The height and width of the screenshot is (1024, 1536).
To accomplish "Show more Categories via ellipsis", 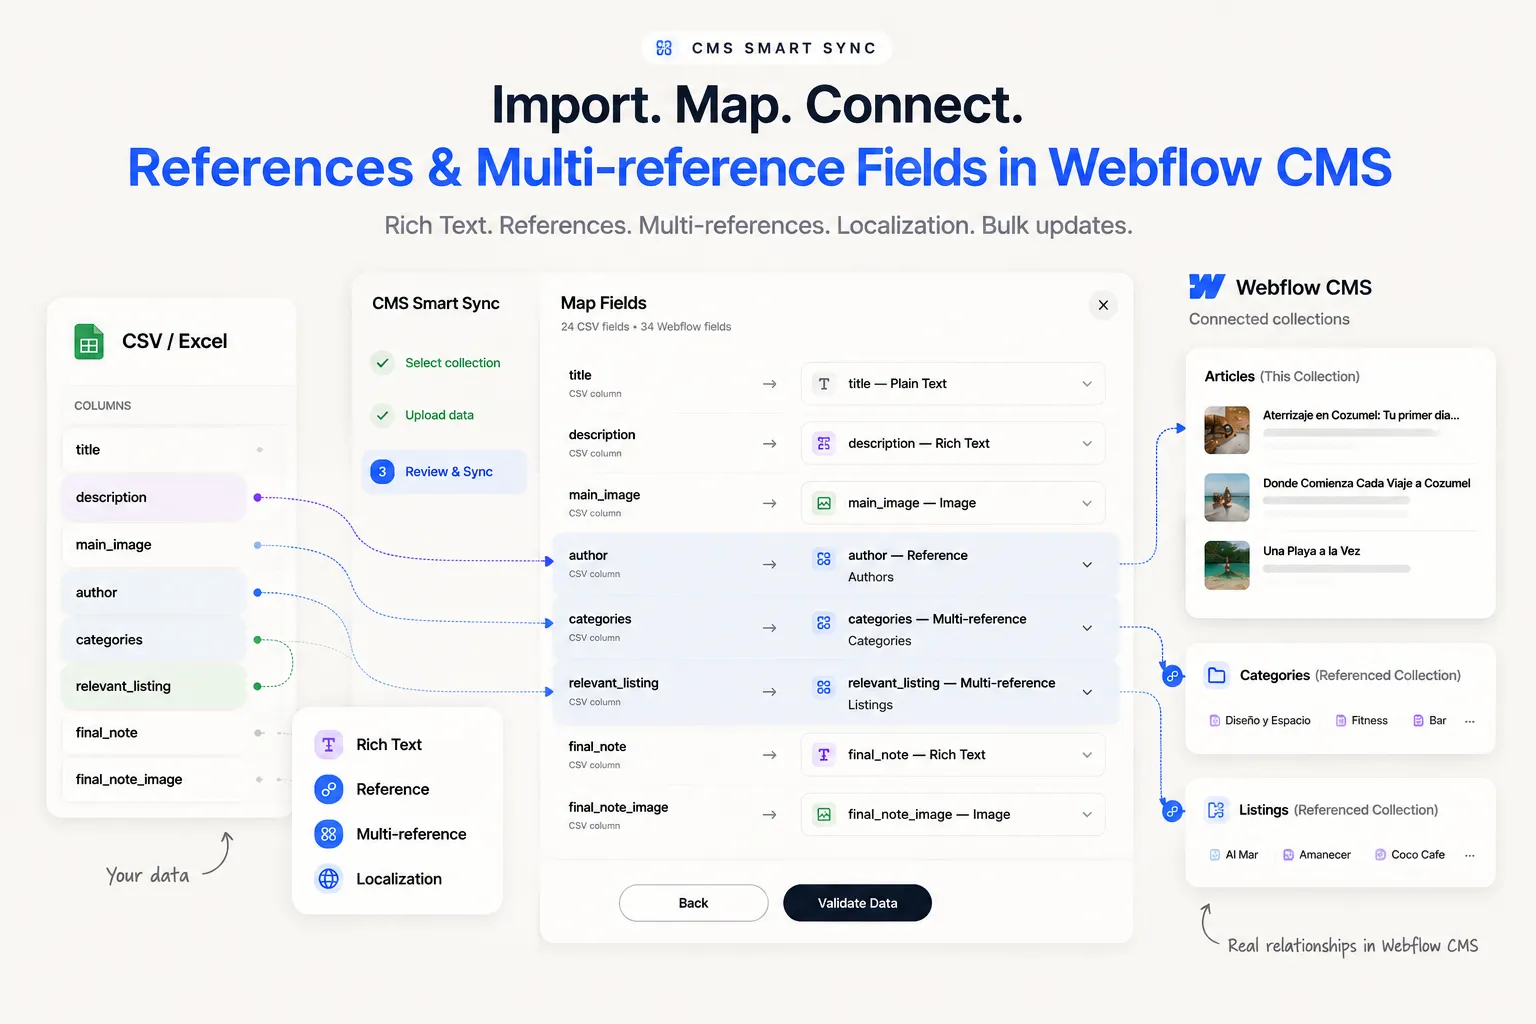I will pyautogui.click(x=1470, y=721).
